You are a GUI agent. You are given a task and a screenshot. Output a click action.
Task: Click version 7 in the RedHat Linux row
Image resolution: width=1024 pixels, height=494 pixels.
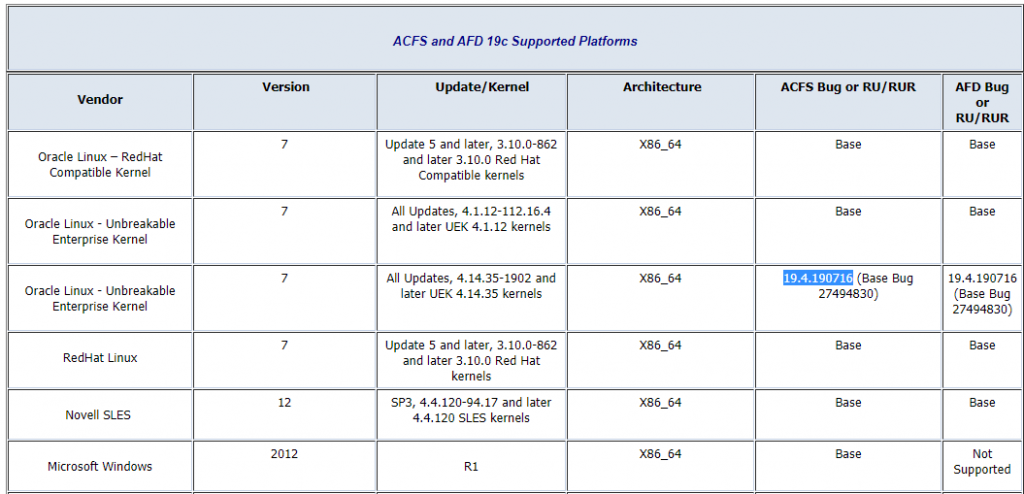284,344
